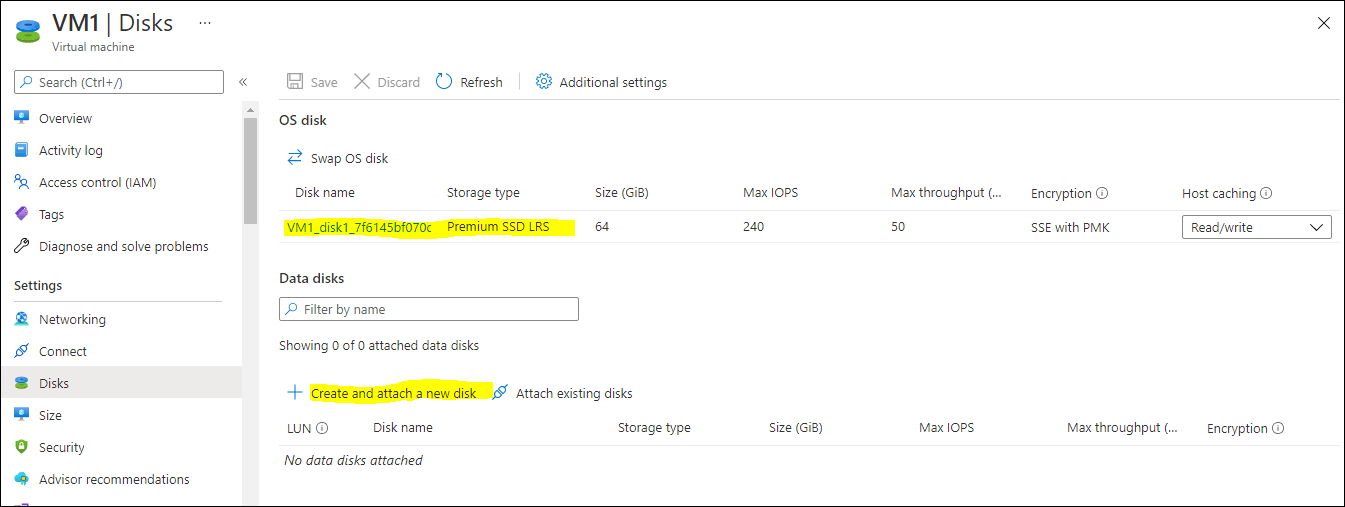1345x507 pixels.
Task: Go to Access control (IAM)
Action: (x=97, y=182)
